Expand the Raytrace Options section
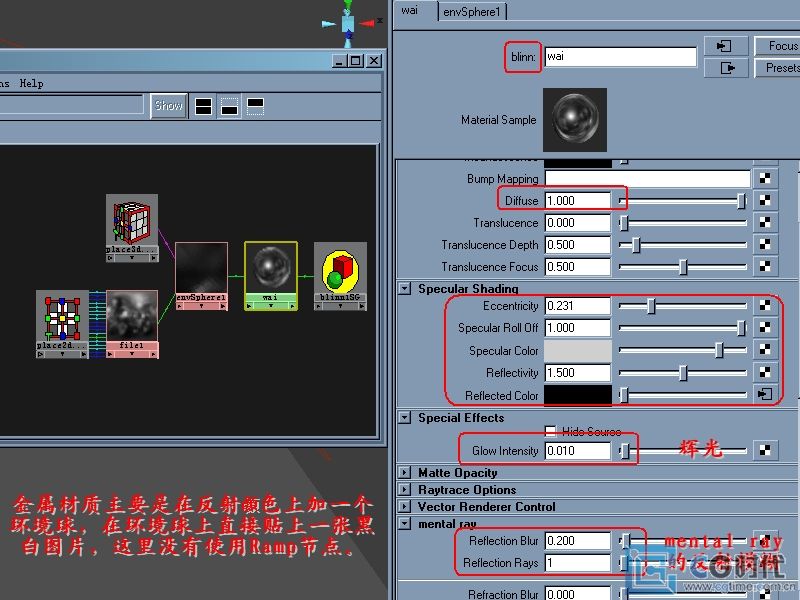 (x=405, y=490)
